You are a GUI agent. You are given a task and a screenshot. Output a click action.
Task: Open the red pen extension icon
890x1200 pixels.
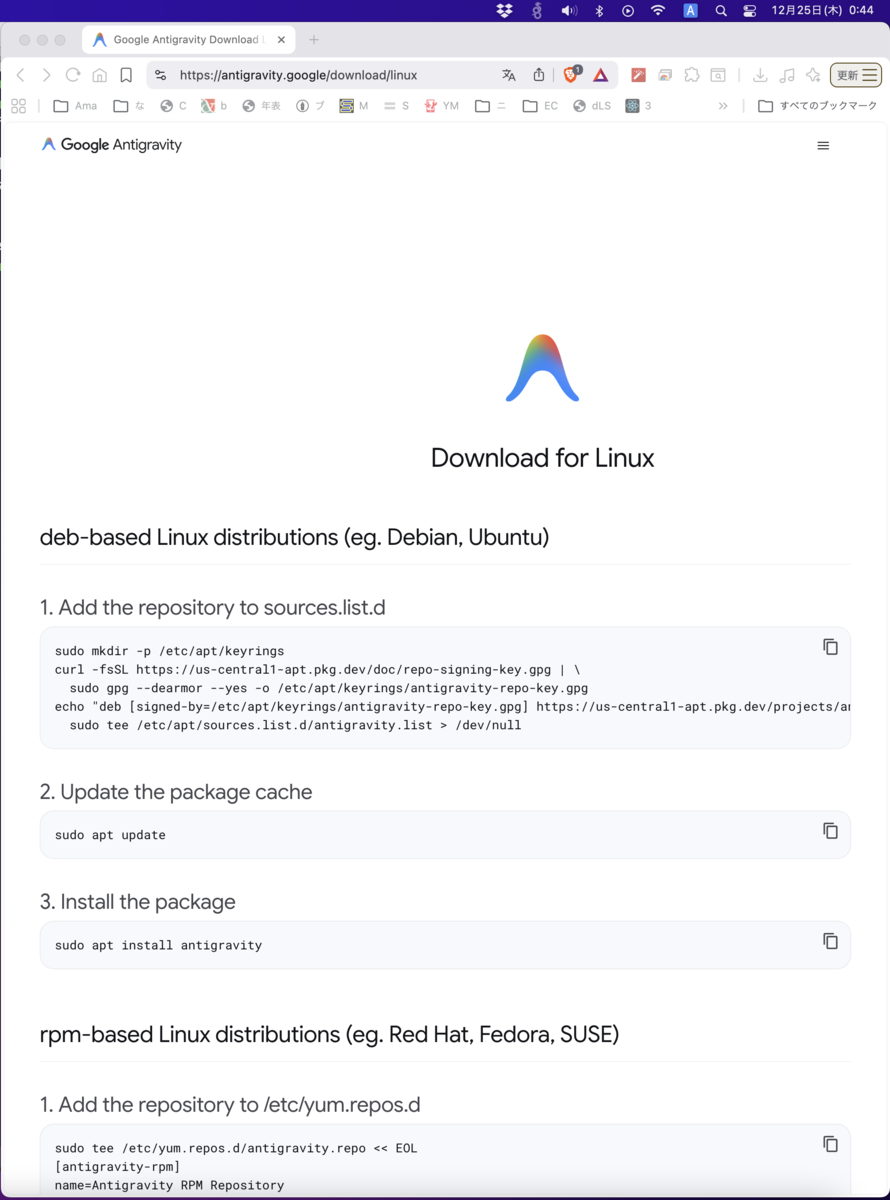pos(638,75)
